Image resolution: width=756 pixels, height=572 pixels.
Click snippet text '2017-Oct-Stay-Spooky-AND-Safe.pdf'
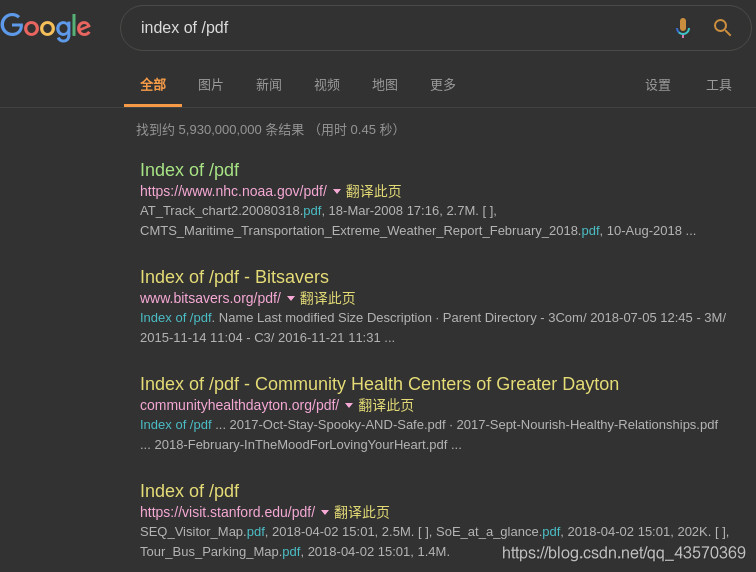[338, 425]
